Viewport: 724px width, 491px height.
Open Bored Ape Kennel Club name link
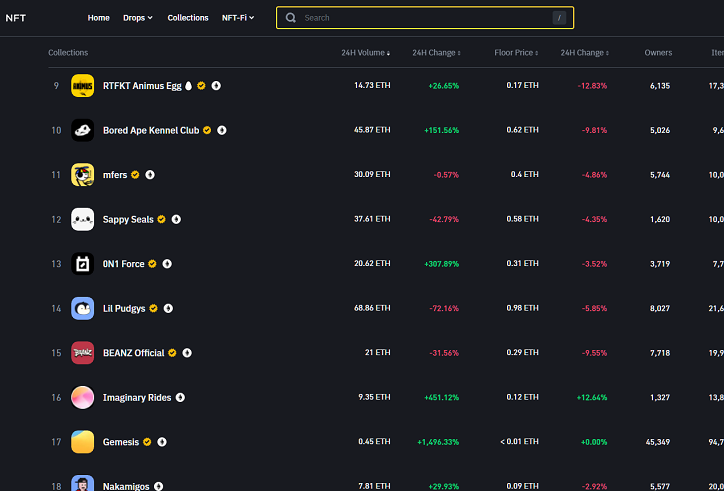tap(151, 130)
